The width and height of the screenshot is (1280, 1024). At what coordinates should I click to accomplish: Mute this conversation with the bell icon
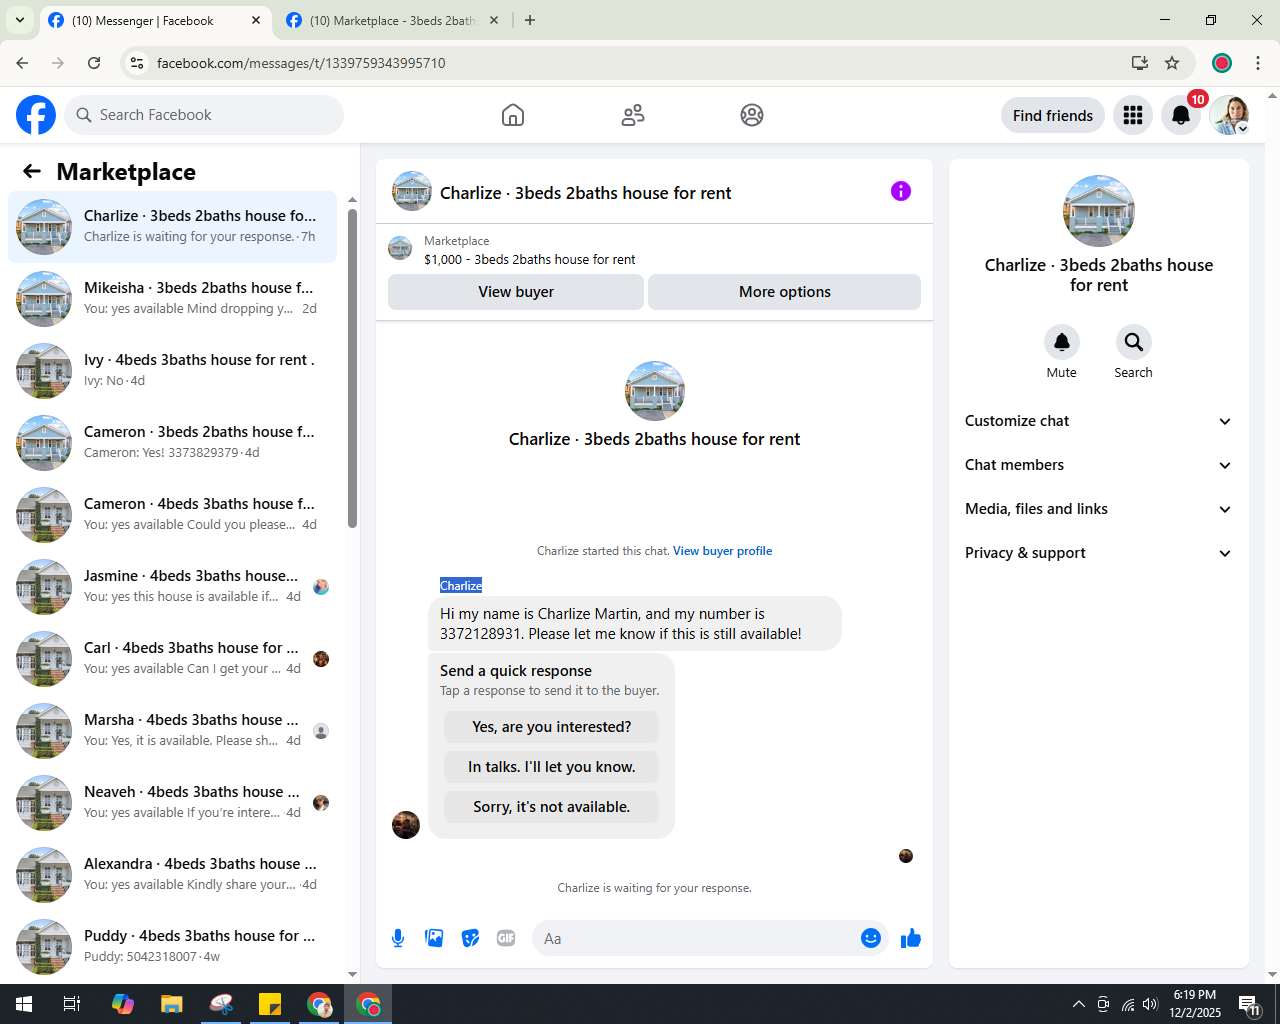pos(1062,343)
